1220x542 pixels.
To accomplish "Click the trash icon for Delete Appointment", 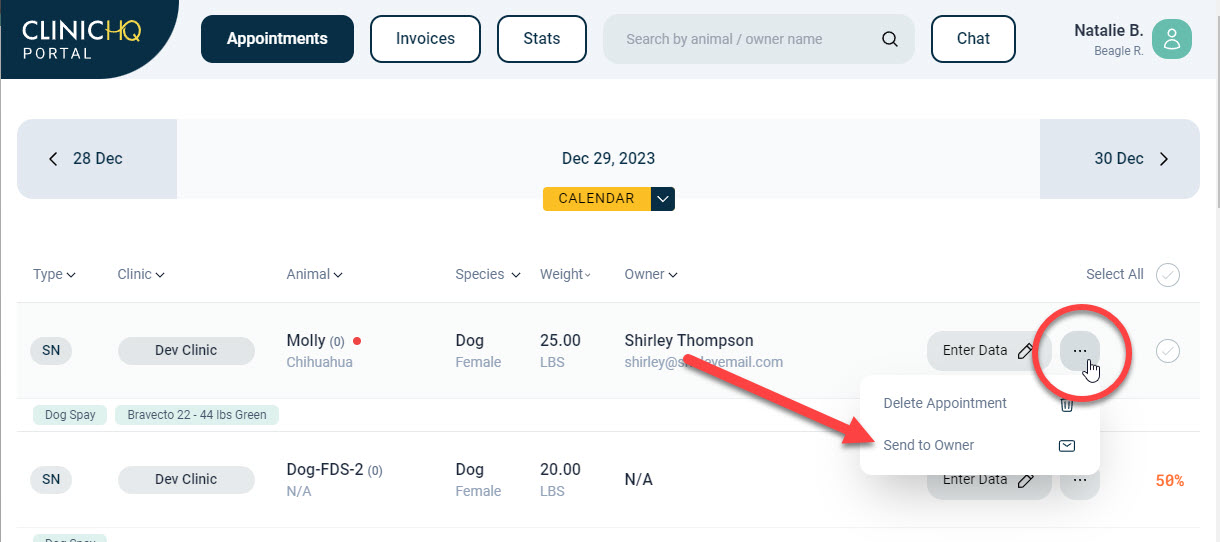I will 1067,404.
